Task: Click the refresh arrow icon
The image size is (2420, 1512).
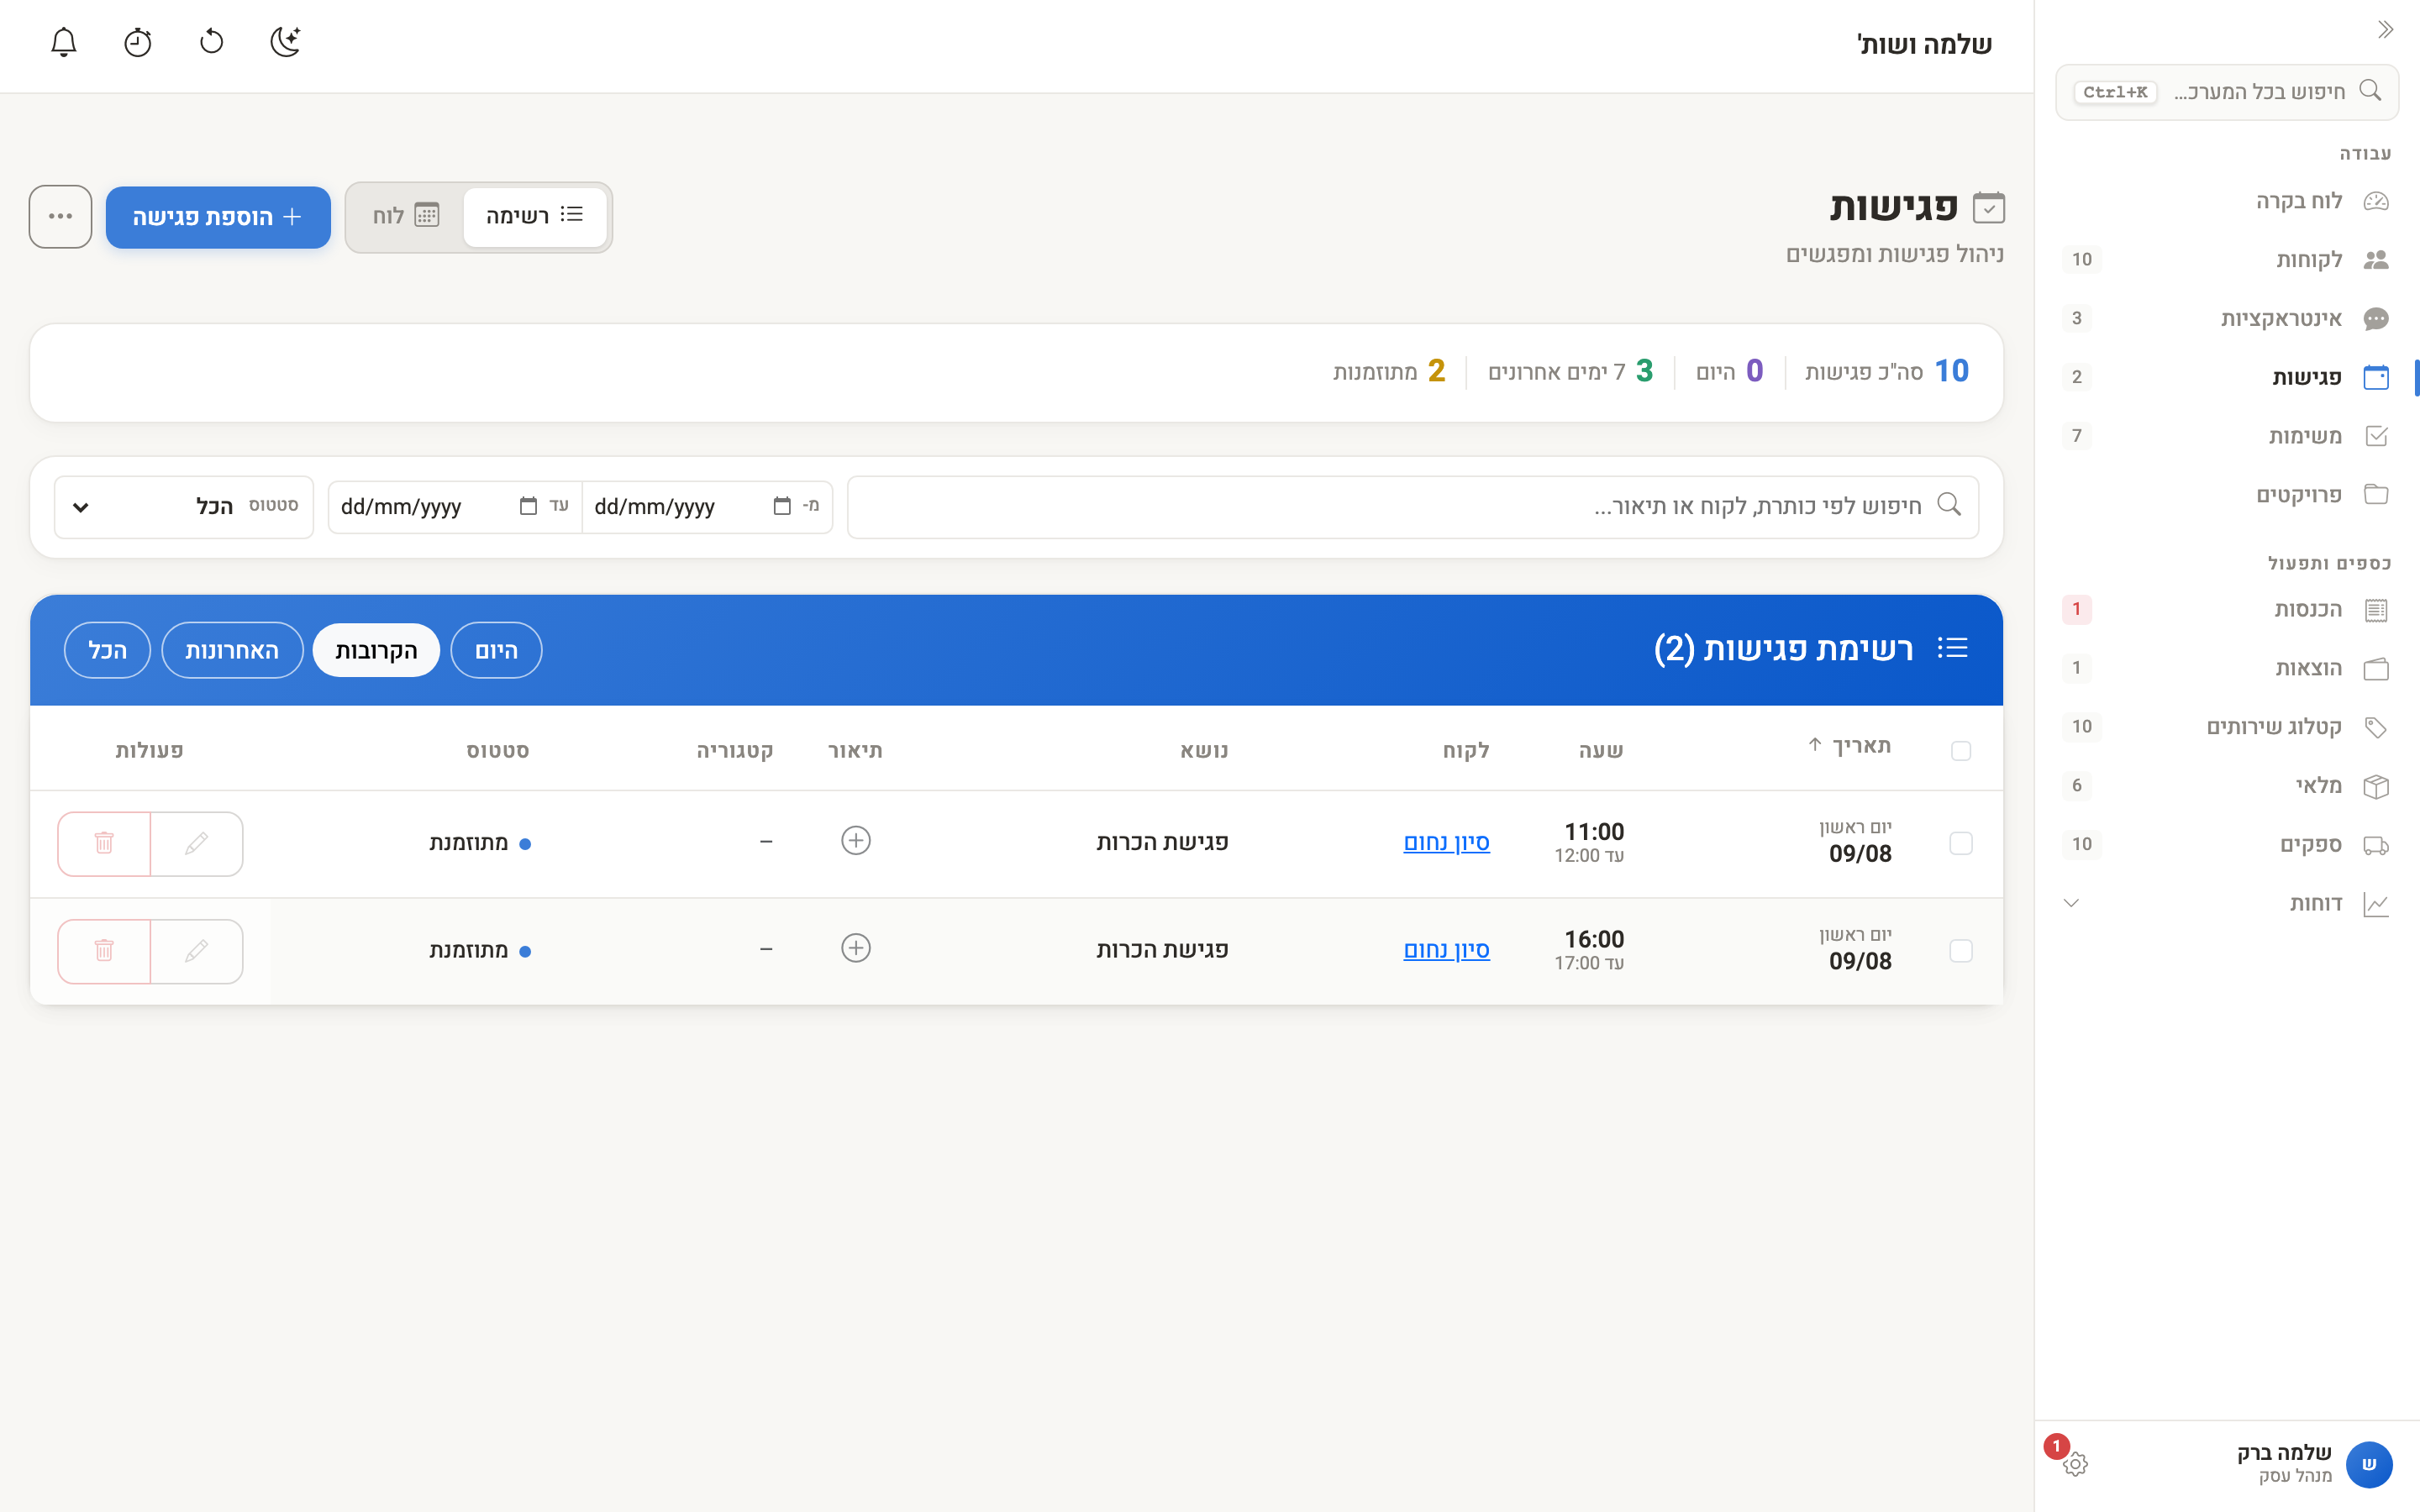Action: click(x=212, y=42)
